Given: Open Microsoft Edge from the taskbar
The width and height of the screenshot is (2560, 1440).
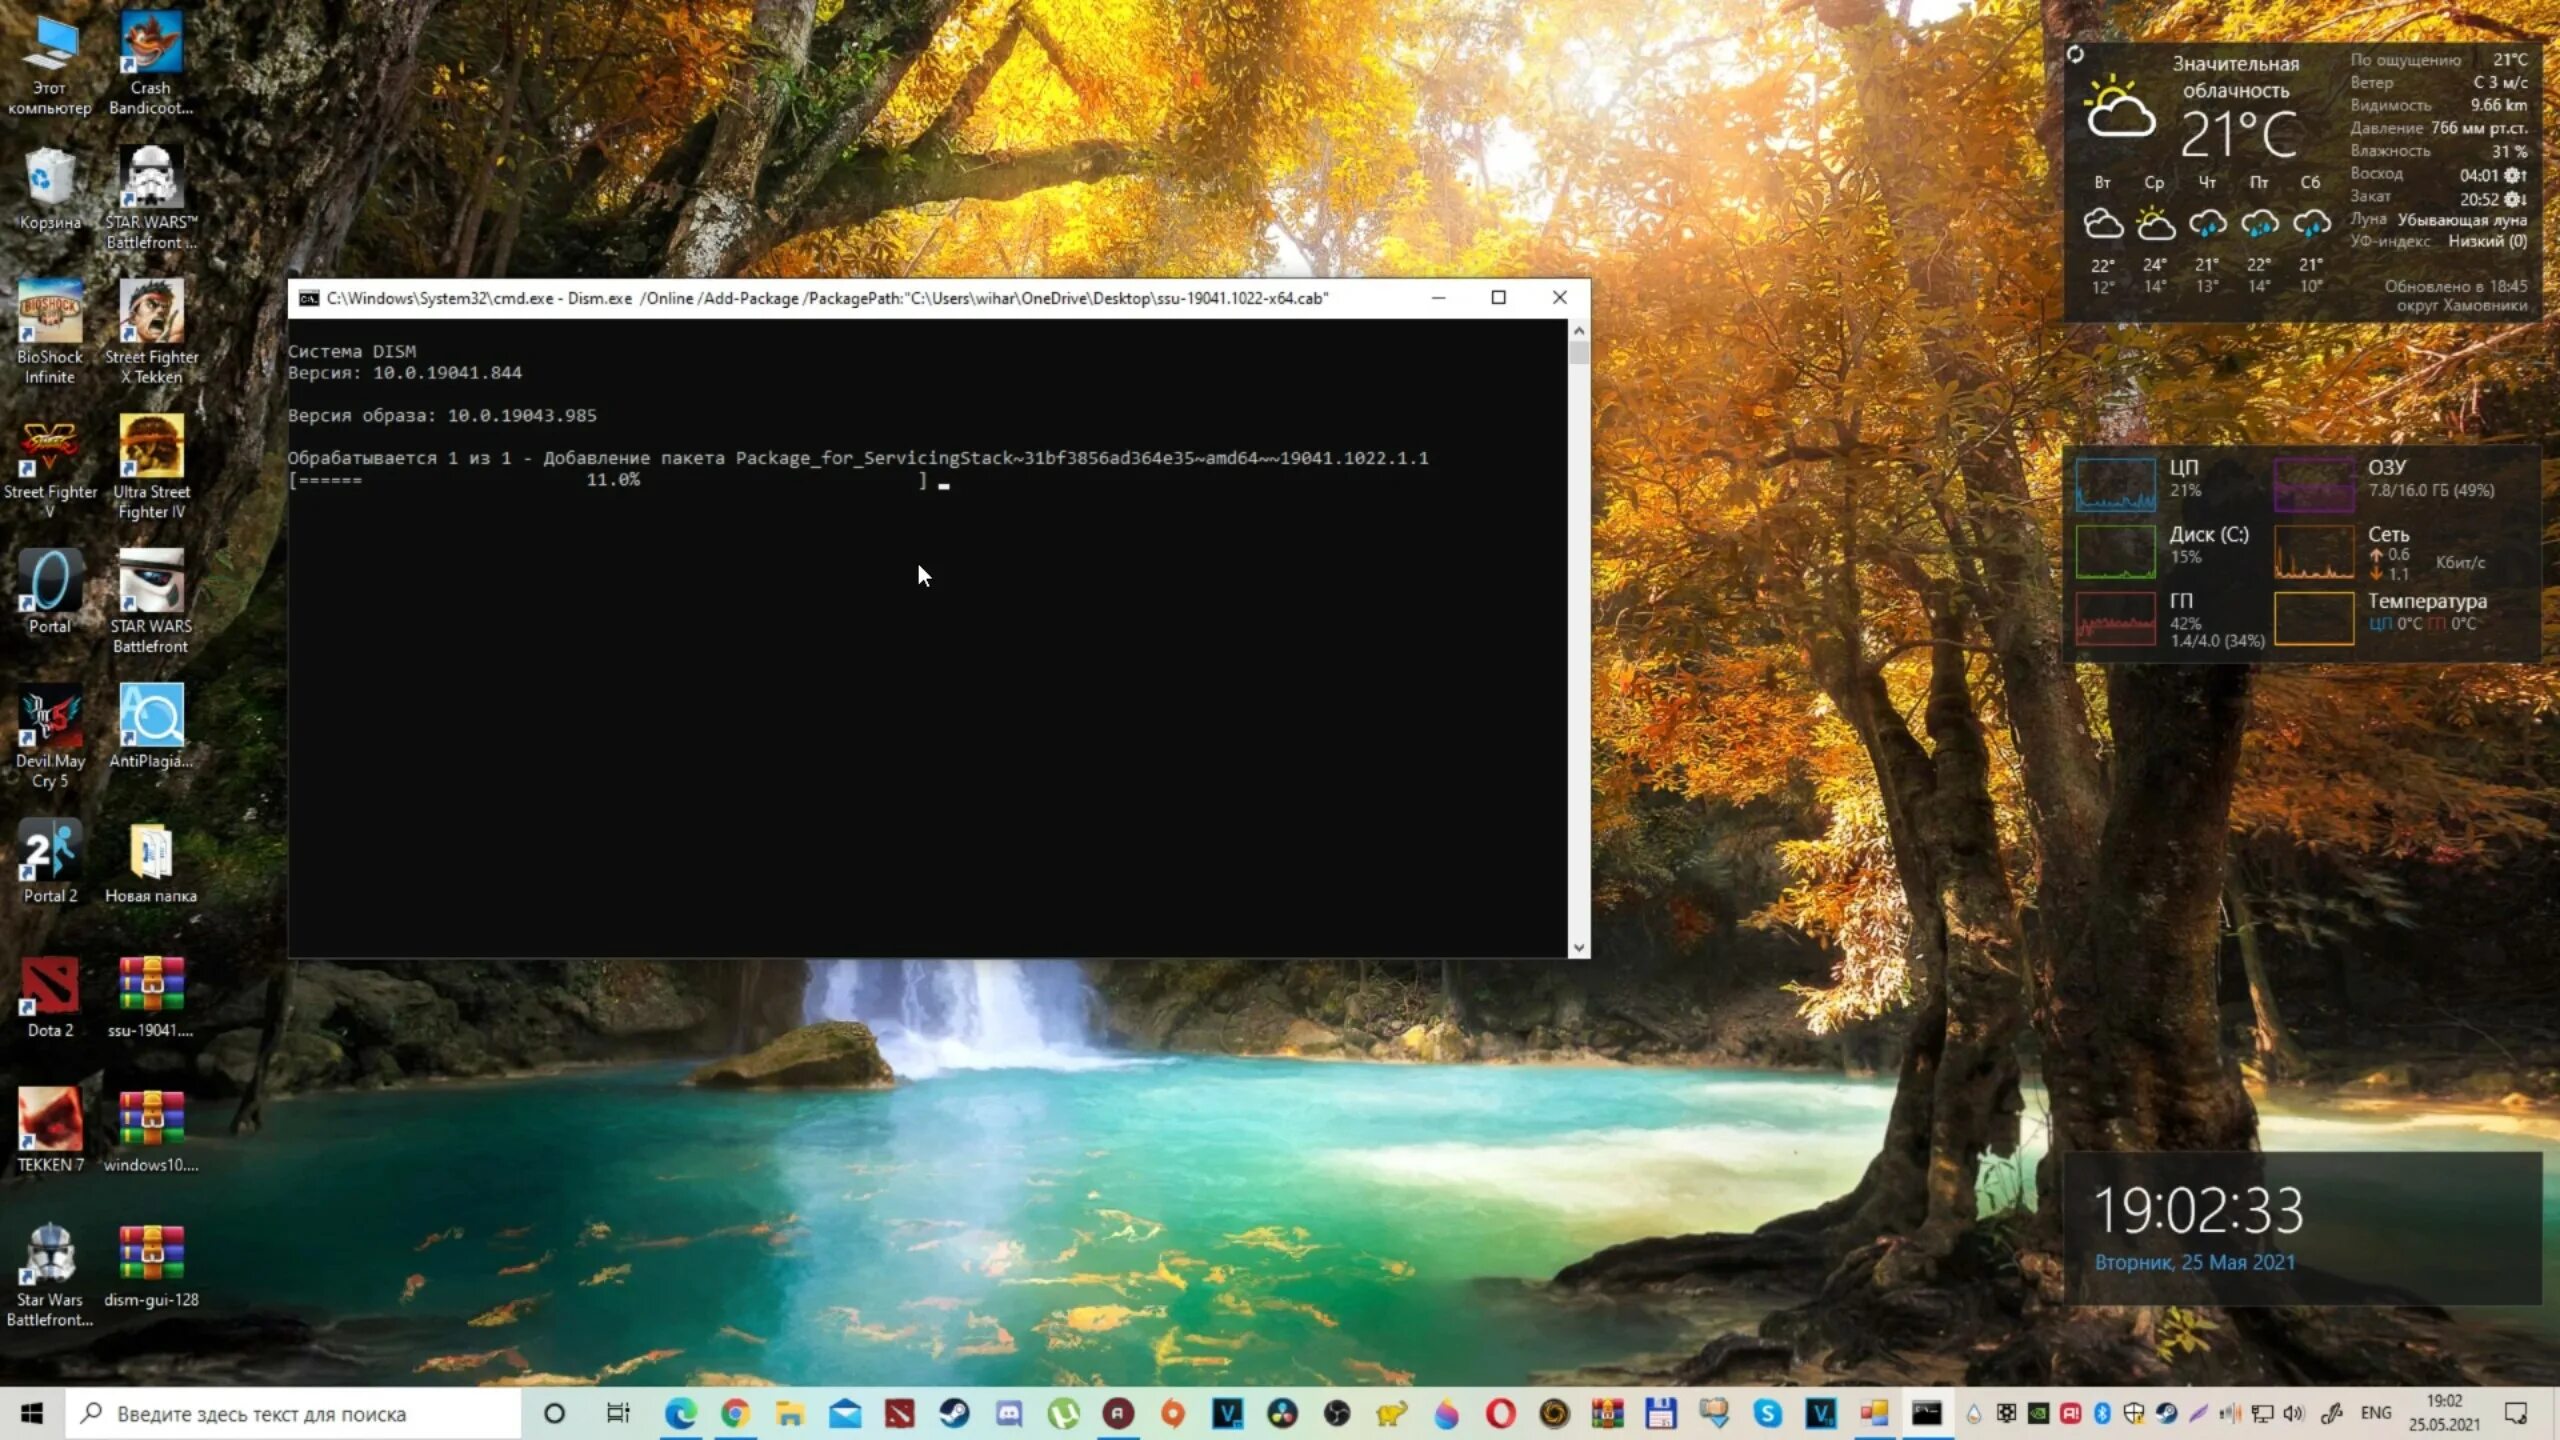Looking at the screenshot, I should (x=681, y=1413).
